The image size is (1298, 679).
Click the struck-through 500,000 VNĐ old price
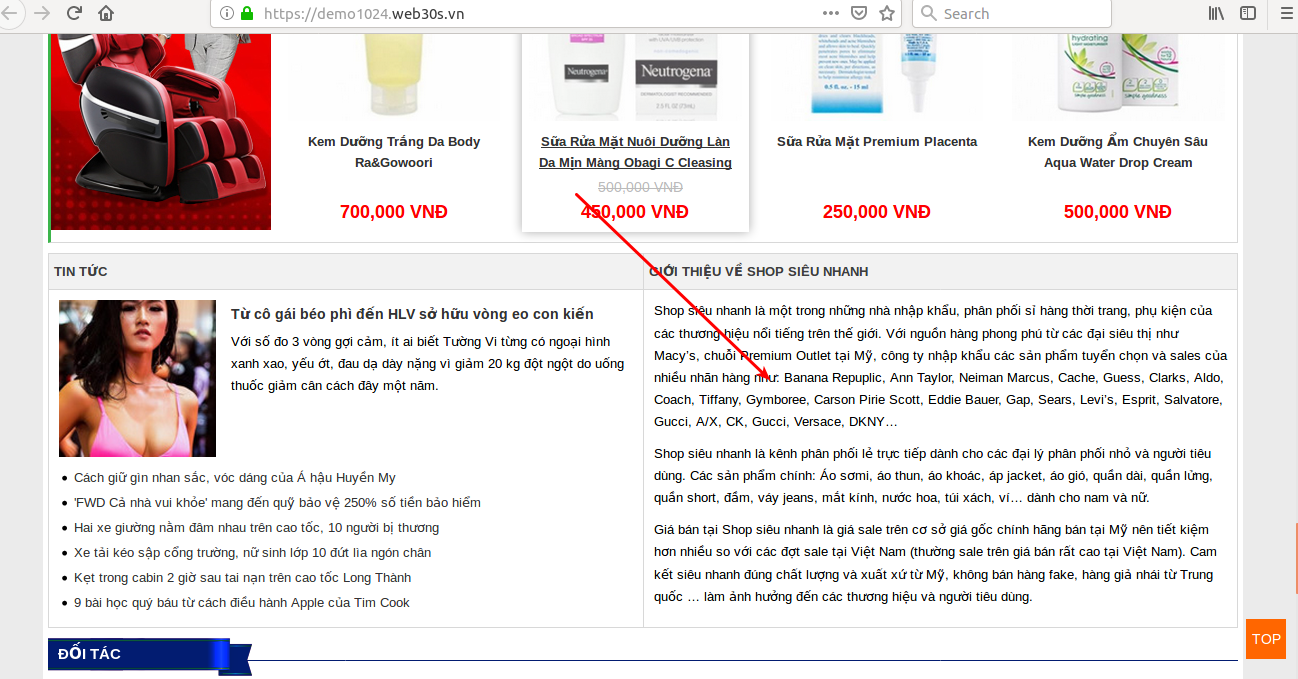click(x=640, y=187)
